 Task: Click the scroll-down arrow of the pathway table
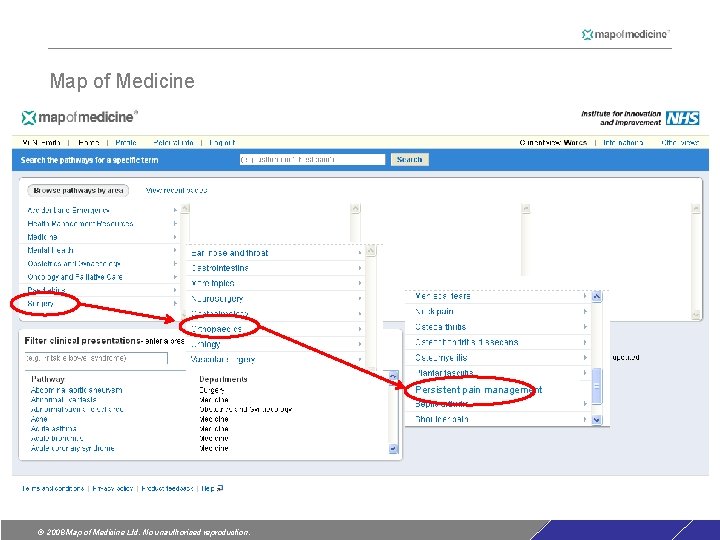click(x=393, y=448)
